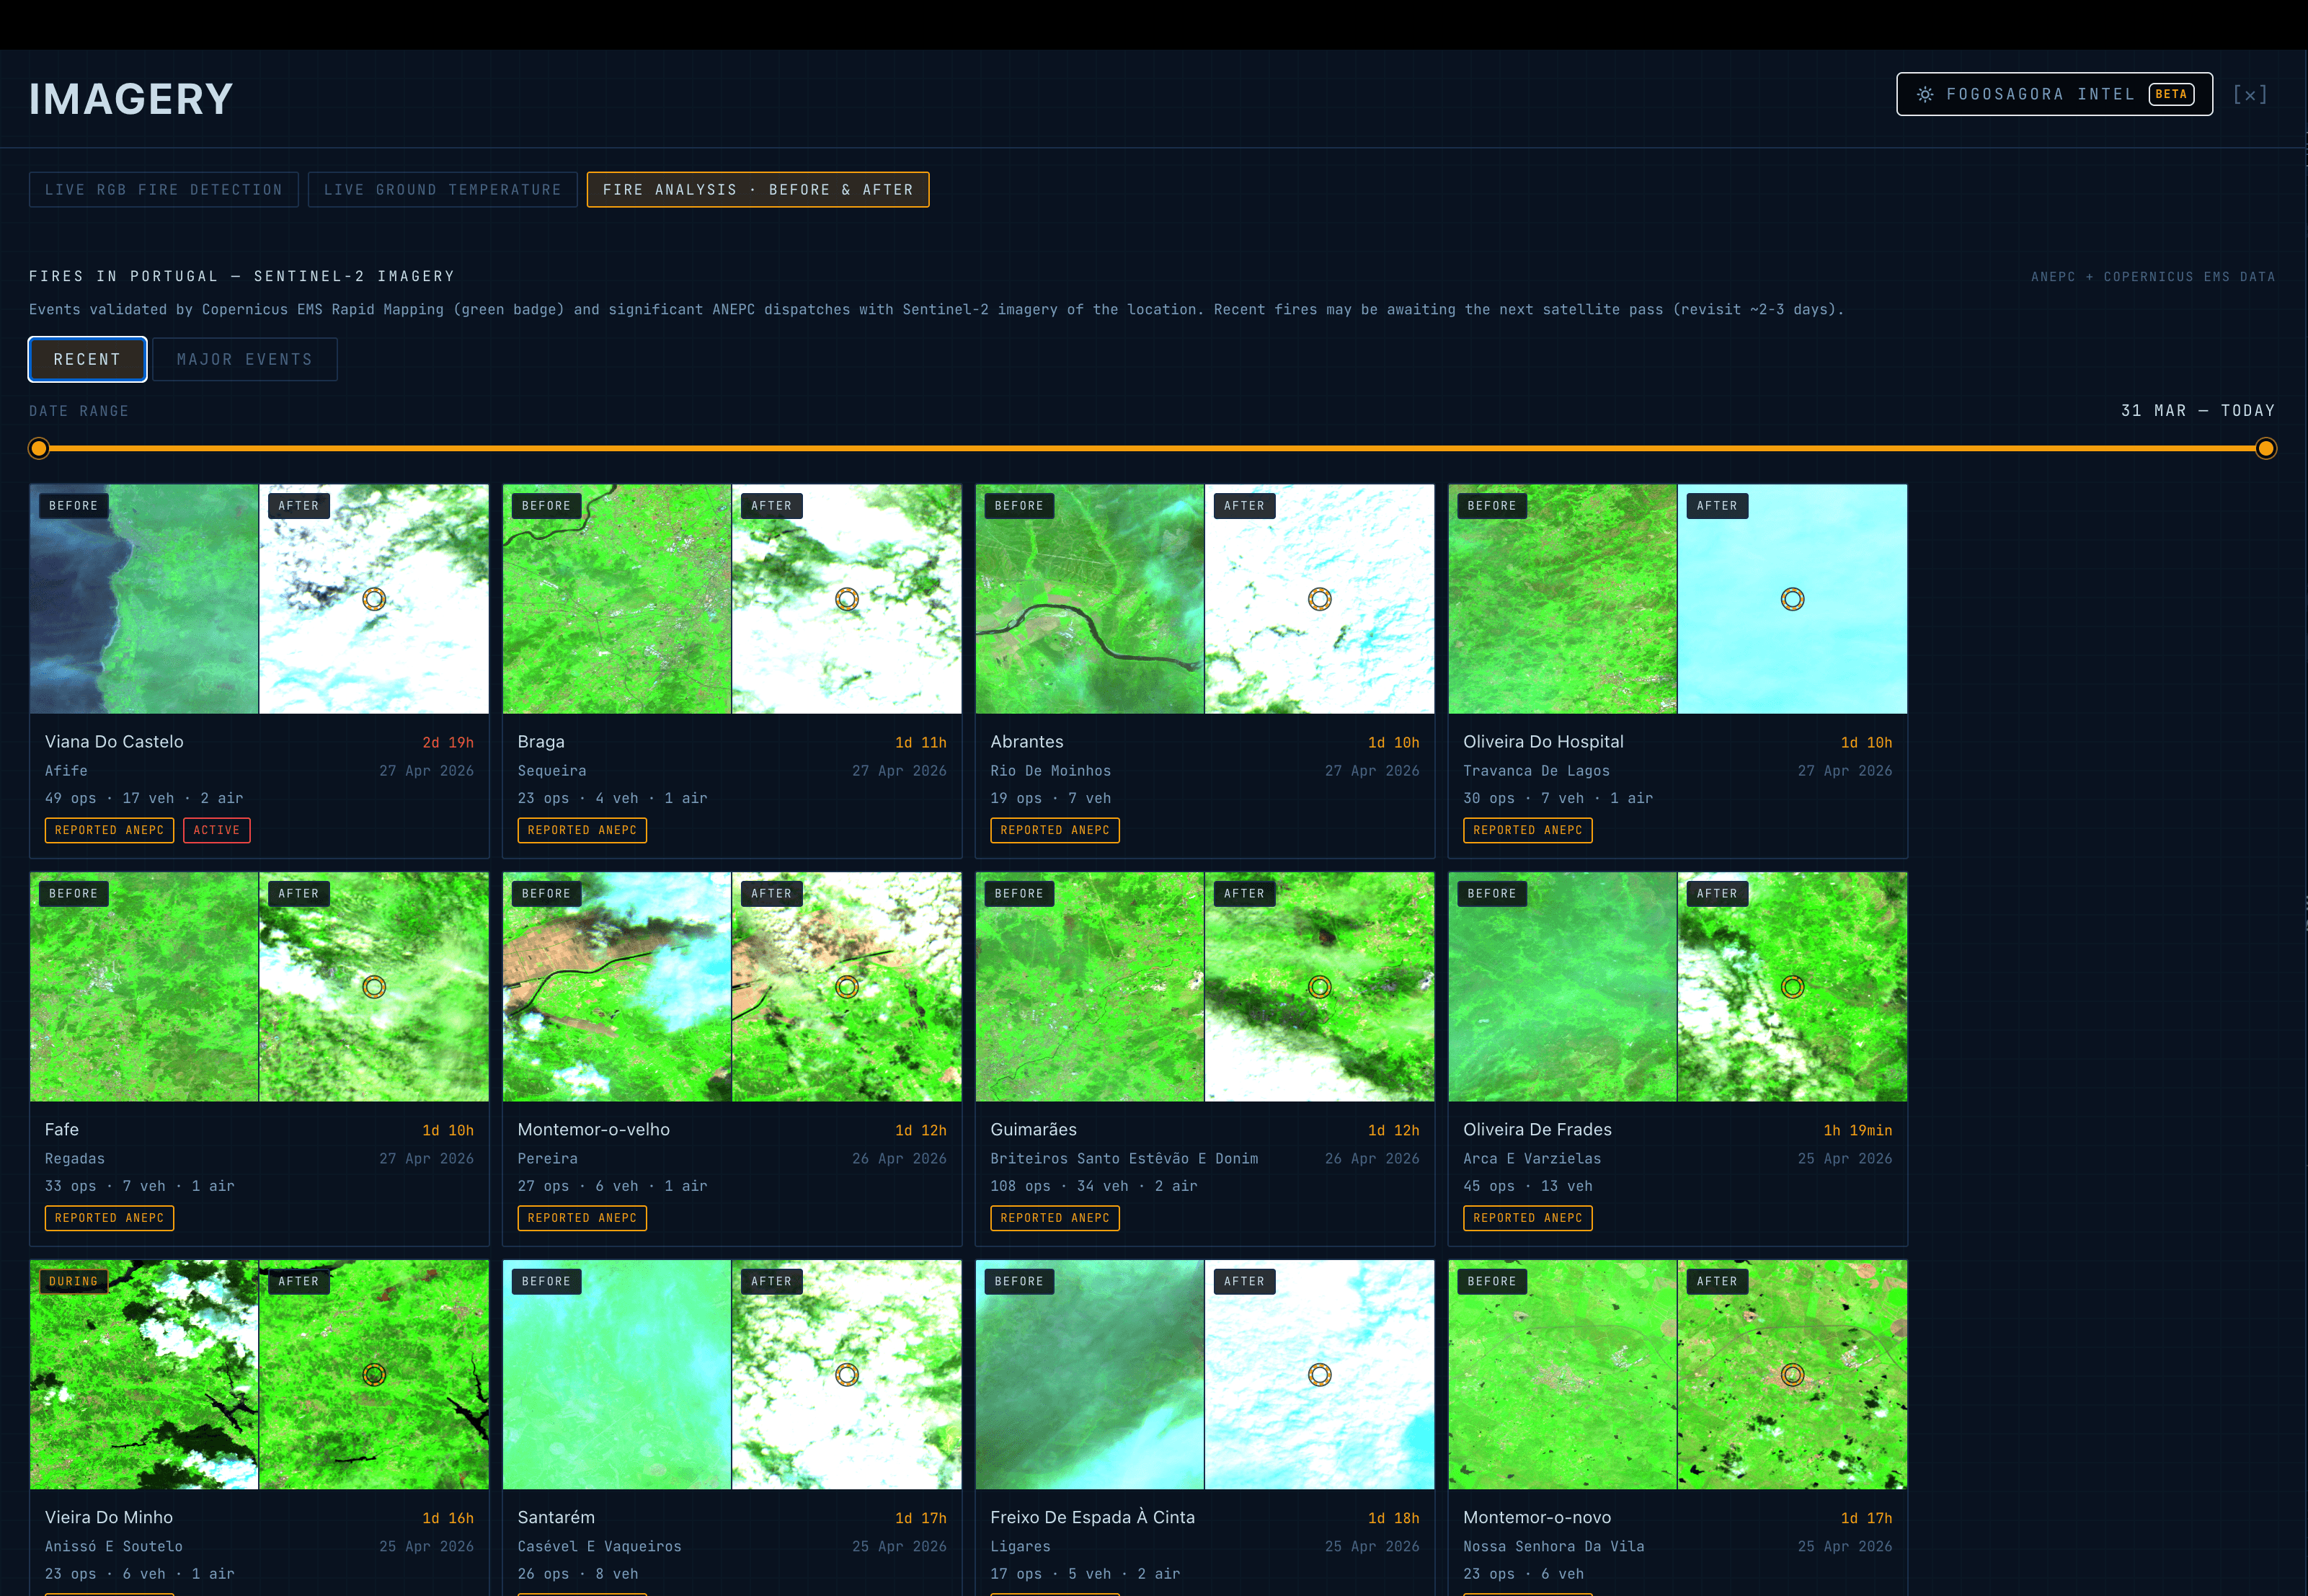Click the '31 MAR — TODAY' range label

(2198, 411)
